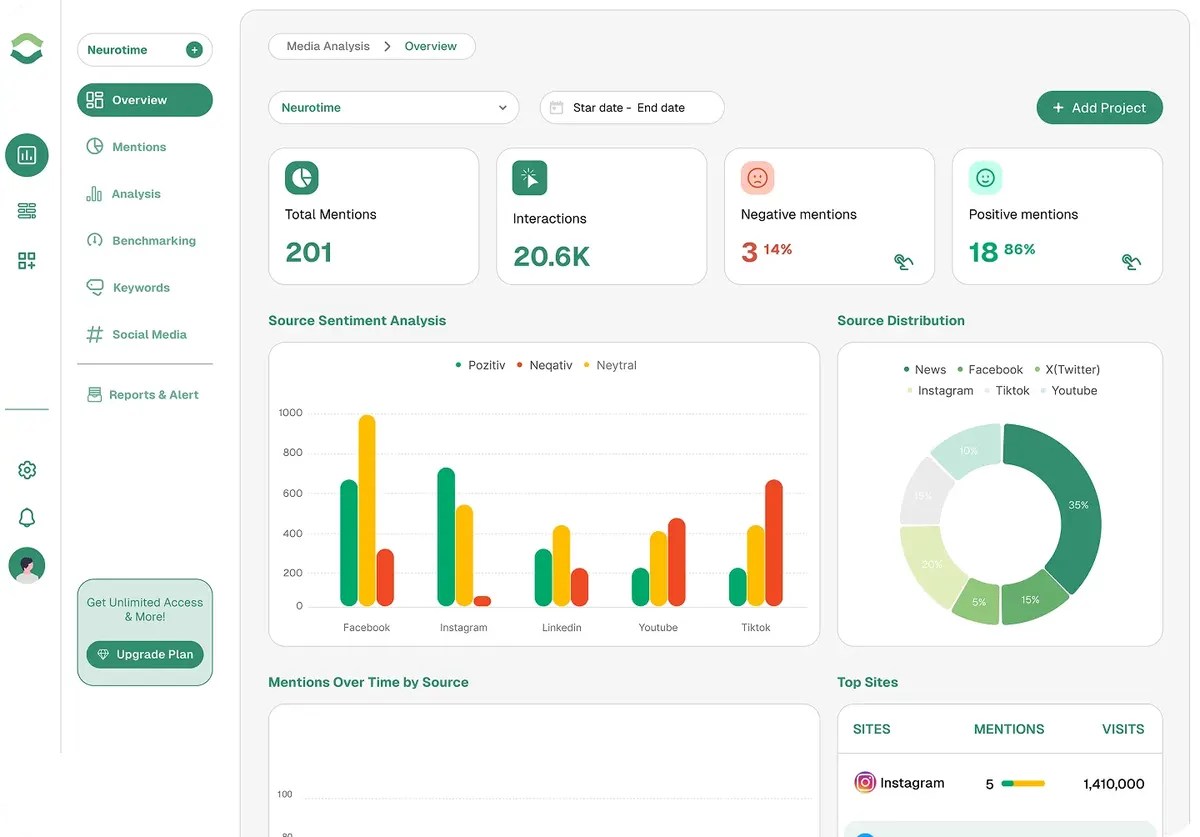This screenshot has height=837, width=1200.
Task: Click the Pozitiv legend entry
Action: [x=480, y=366]
